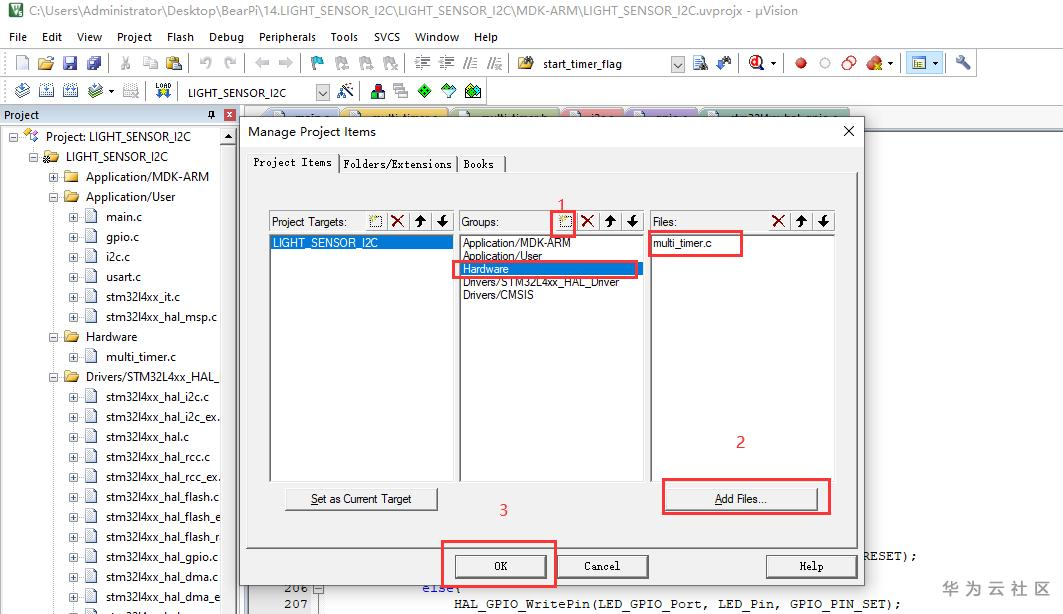Collapse the Drivers/STM32L4xx_HAL folder
Screen dimensions: 1063x614
coord(54,377)
